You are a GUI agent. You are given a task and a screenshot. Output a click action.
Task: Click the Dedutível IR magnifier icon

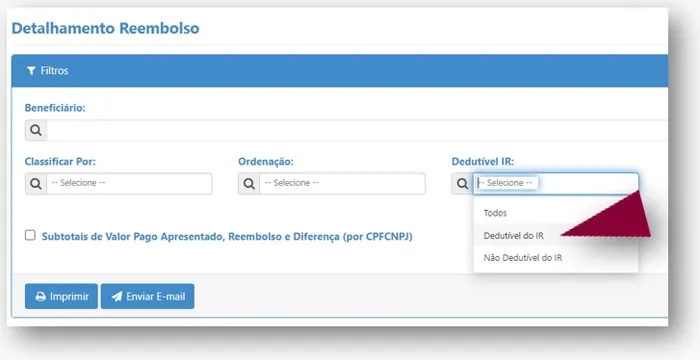(x=462, y=184)
